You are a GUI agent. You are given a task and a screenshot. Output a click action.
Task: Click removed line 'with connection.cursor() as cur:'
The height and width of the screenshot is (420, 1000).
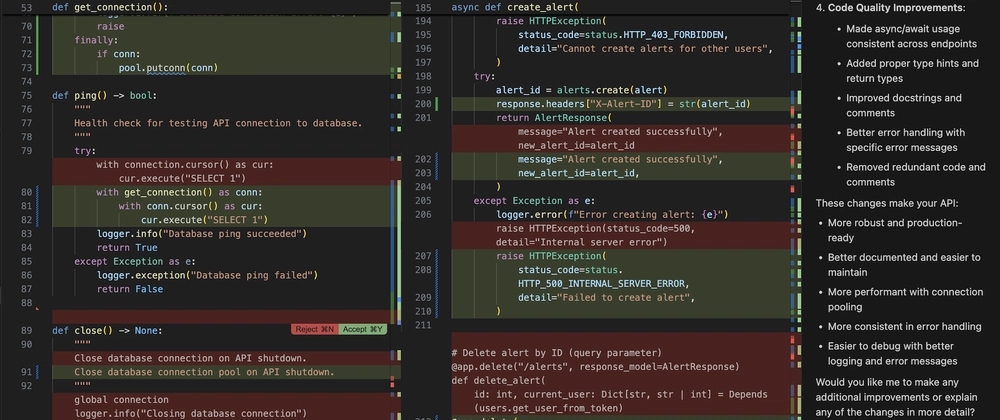click(185, 164)
